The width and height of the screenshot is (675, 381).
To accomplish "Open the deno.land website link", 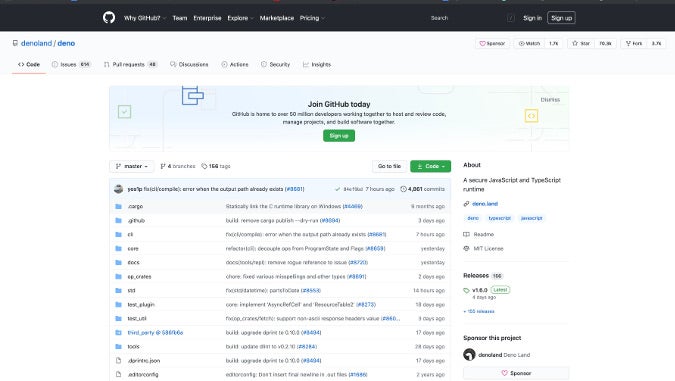I will pyautogui.click(x=485, y=204).
